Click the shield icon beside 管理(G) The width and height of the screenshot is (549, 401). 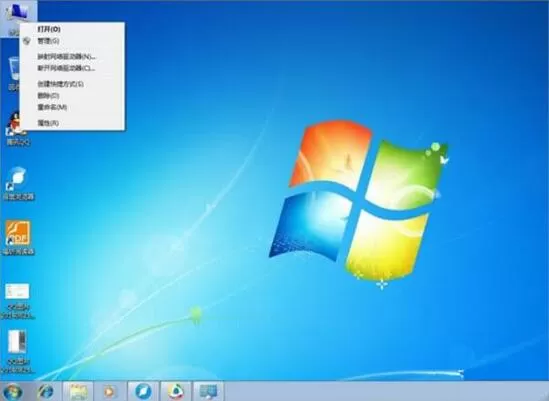click(27, 41)
